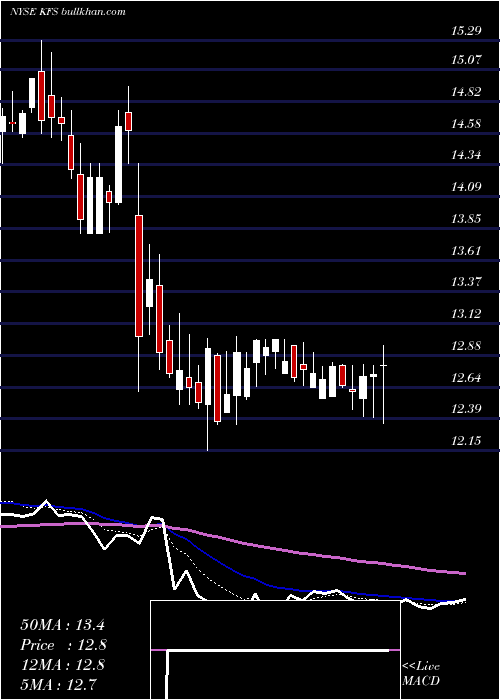The width and height of the screenshot is (500, 700).
Task: Click the 15.29 price axis label
Action: tap(467, 31)
